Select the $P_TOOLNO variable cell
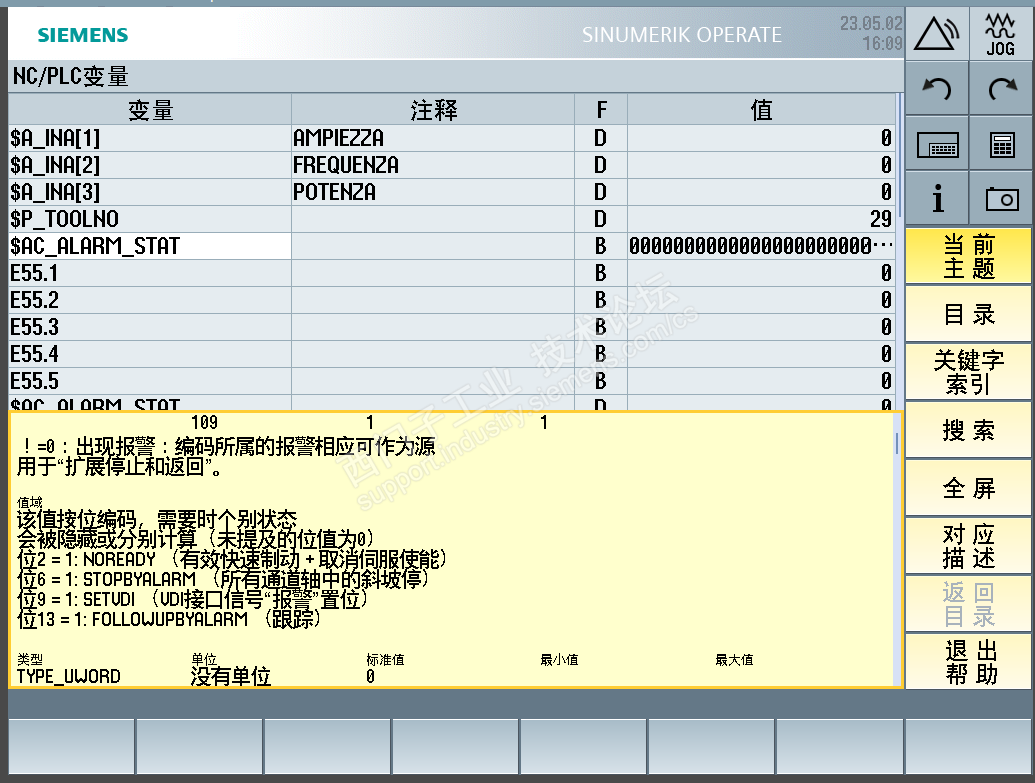The width and height of the screenshot is (1035, 783). pyautogui.click(x=150, y=219)
